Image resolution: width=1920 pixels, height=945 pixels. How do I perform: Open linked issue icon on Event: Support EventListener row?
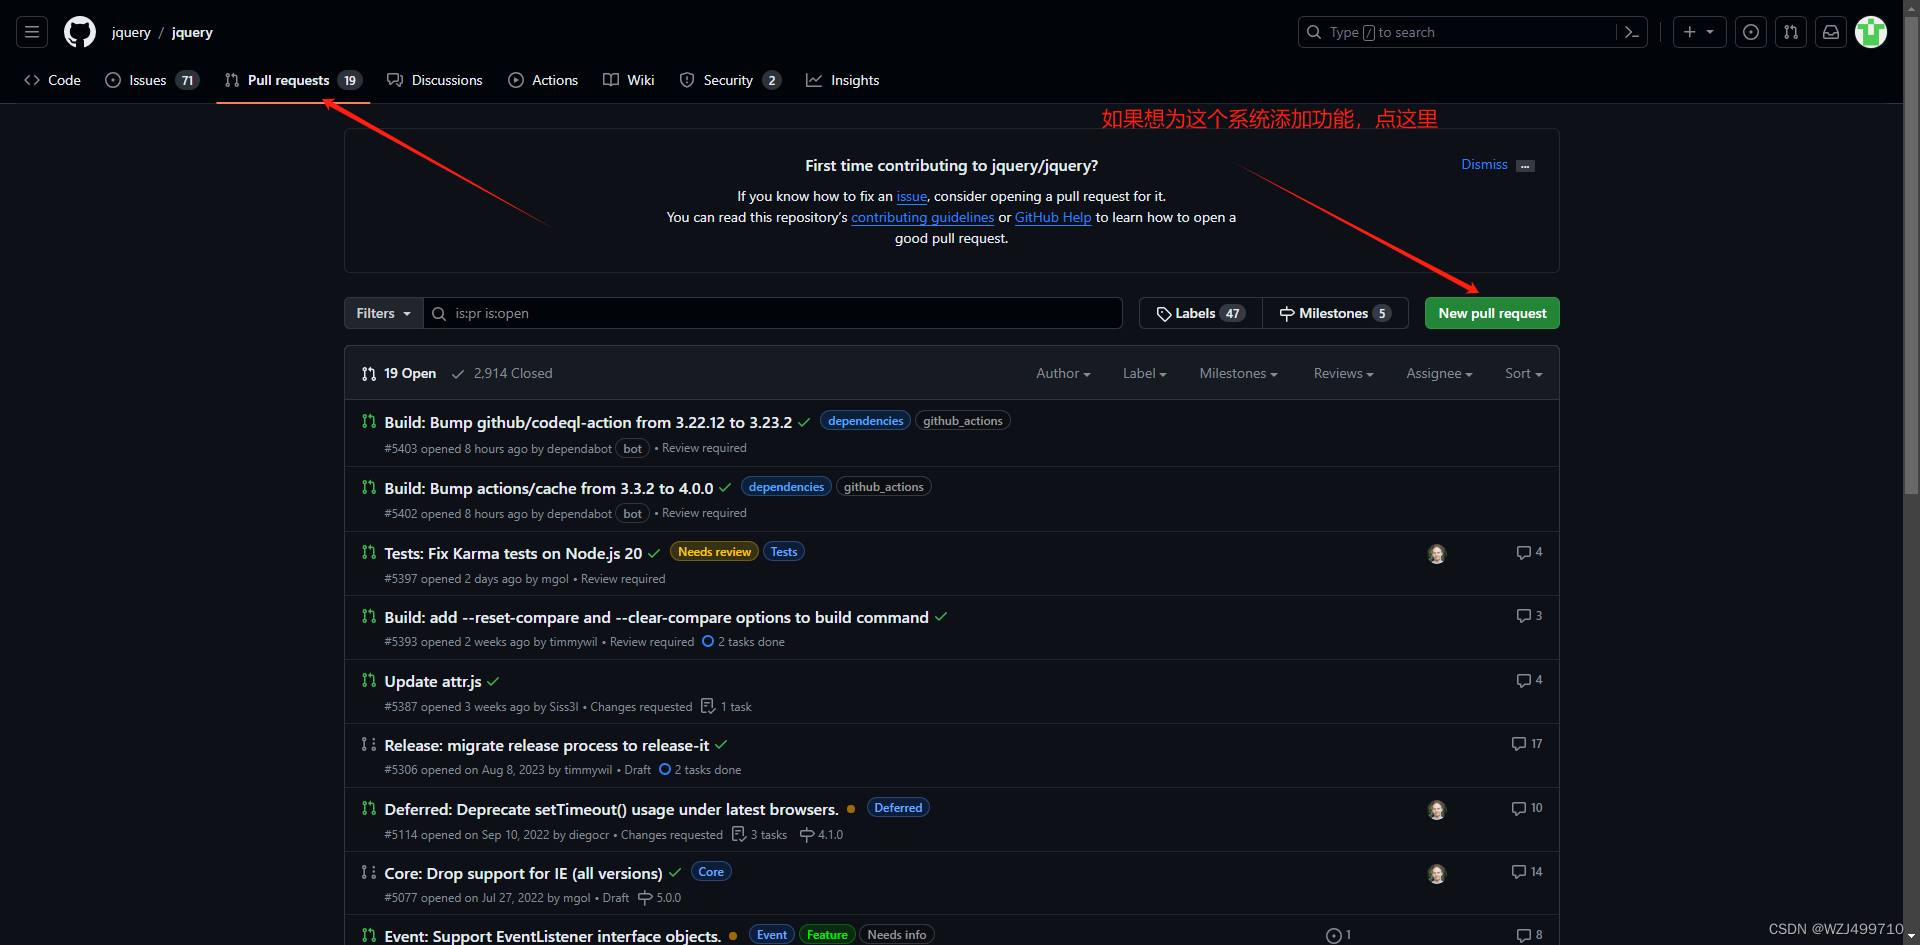[x=1338, y=936]
